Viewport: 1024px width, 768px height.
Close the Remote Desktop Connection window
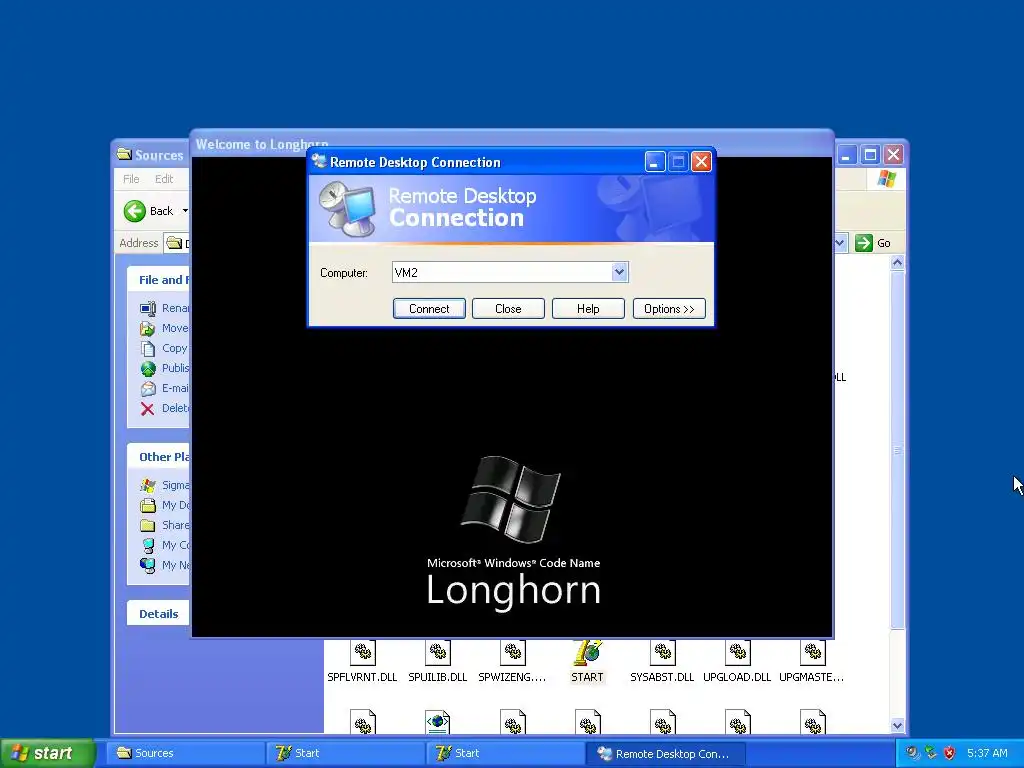pyautogui.click(x=701, y=161)
